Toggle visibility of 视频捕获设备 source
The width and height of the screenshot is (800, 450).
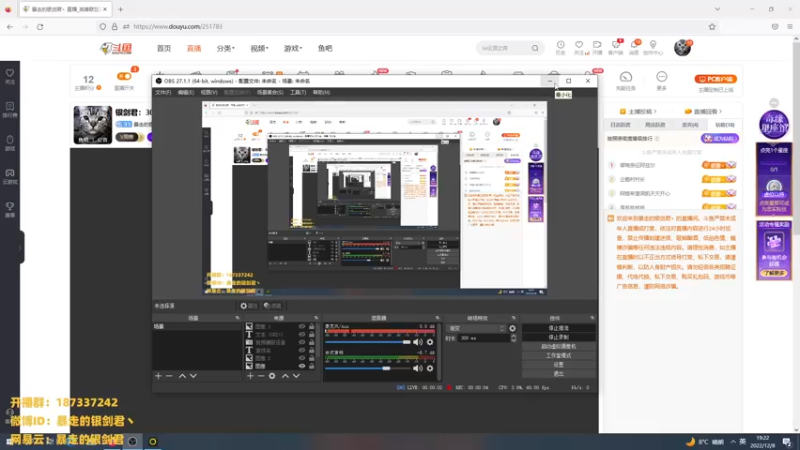302,342
